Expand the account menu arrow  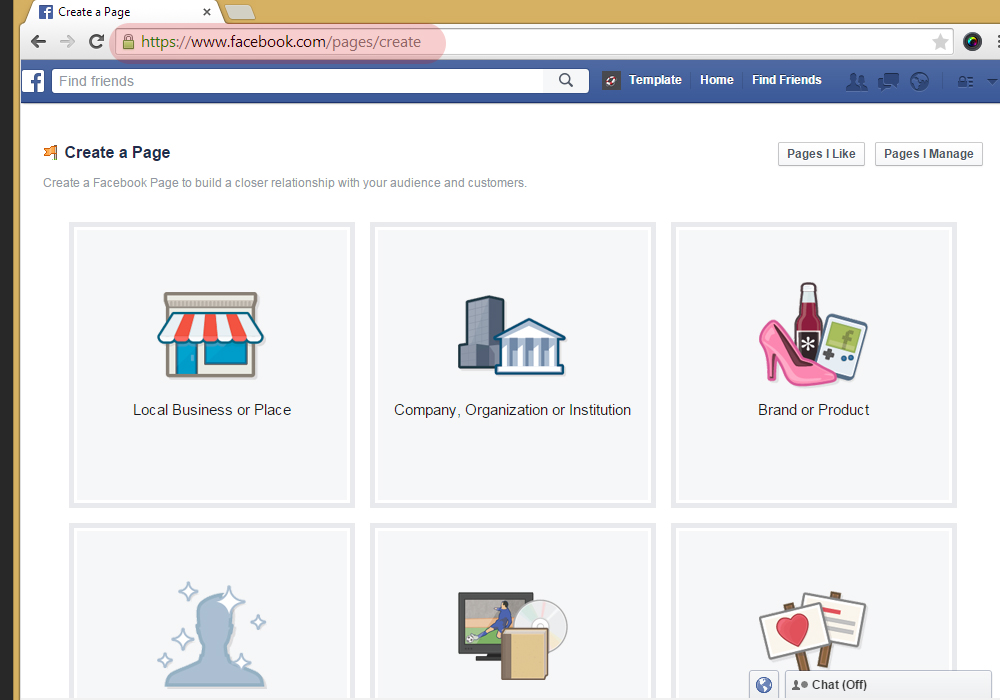click(992, 81)
